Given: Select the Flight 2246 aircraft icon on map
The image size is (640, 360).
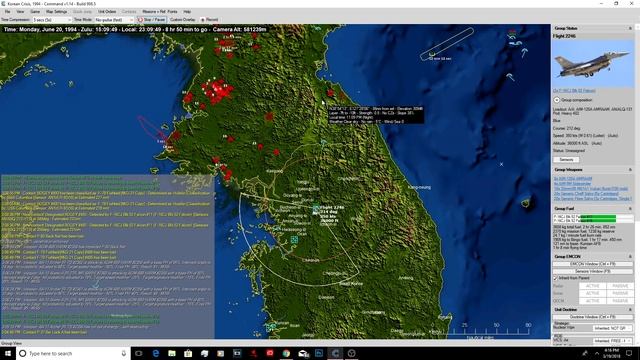Looking at the screenshot, I should [x=316, y=208].
